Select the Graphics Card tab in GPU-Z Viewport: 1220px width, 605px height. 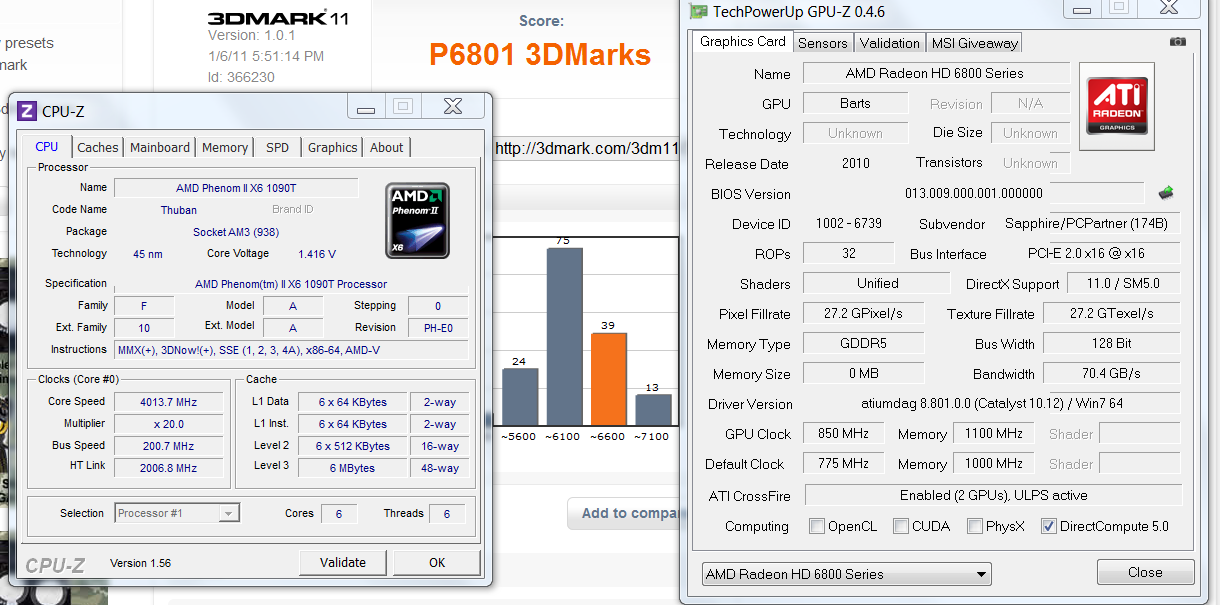pyautogui.click(x=743, y=42)
